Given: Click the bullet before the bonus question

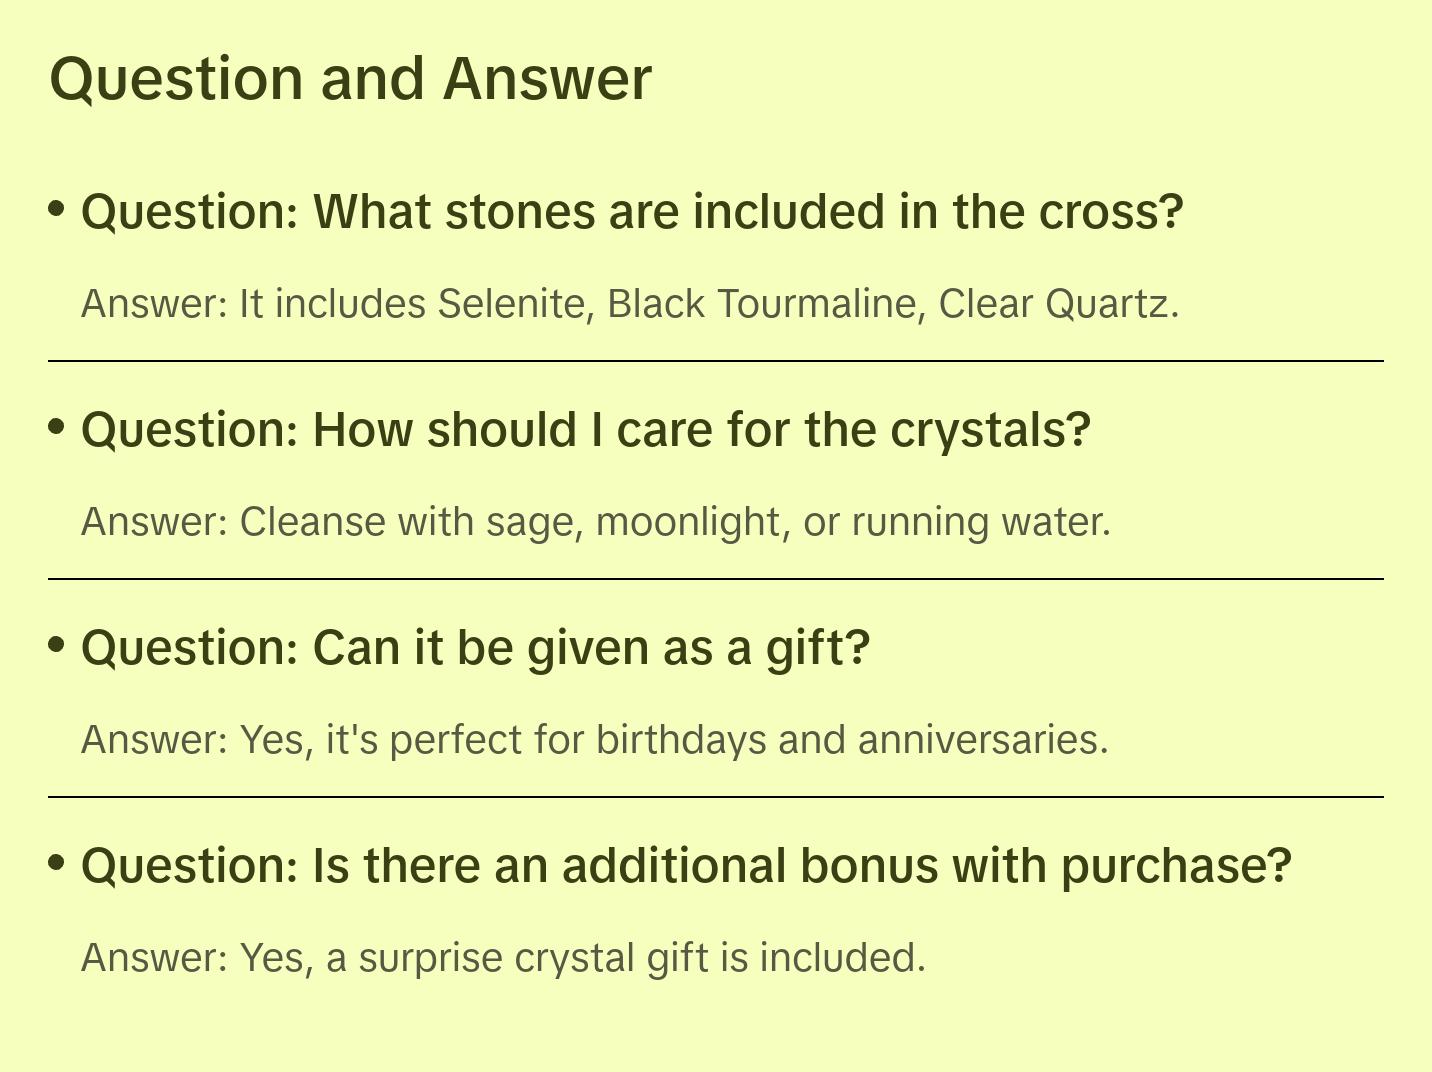Looking at the screenshot, I should click(57, 863).
